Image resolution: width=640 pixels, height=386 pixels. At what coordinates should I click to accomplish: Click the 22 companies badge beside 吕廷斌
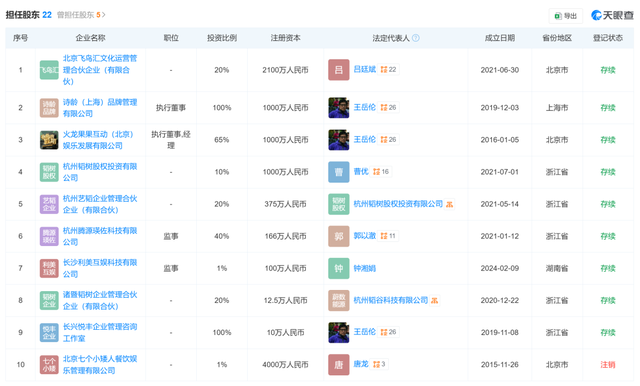[388, 69]
